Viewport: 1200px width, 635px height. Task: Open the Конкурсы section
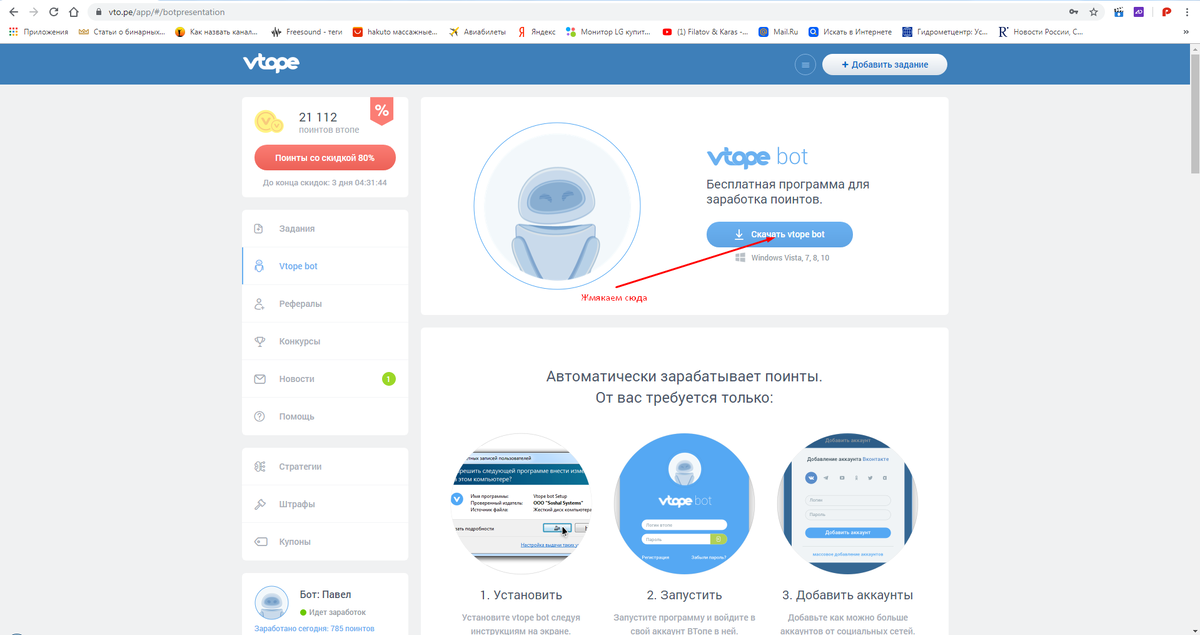coord(325,341)
